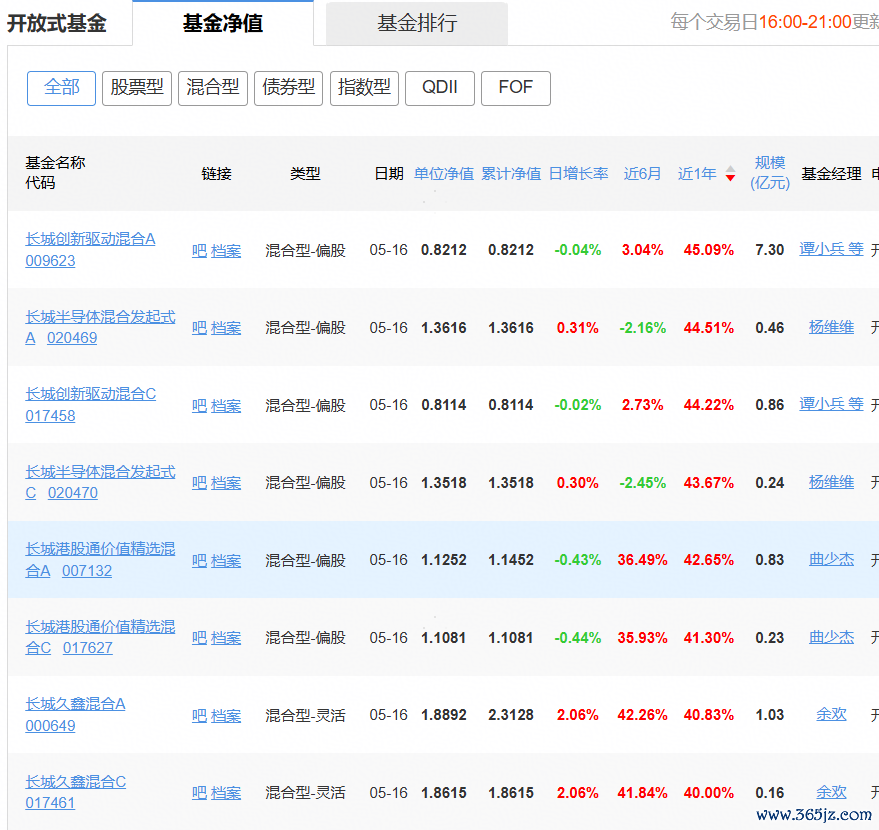Open the 基金排行 tab

coord(417,23)
